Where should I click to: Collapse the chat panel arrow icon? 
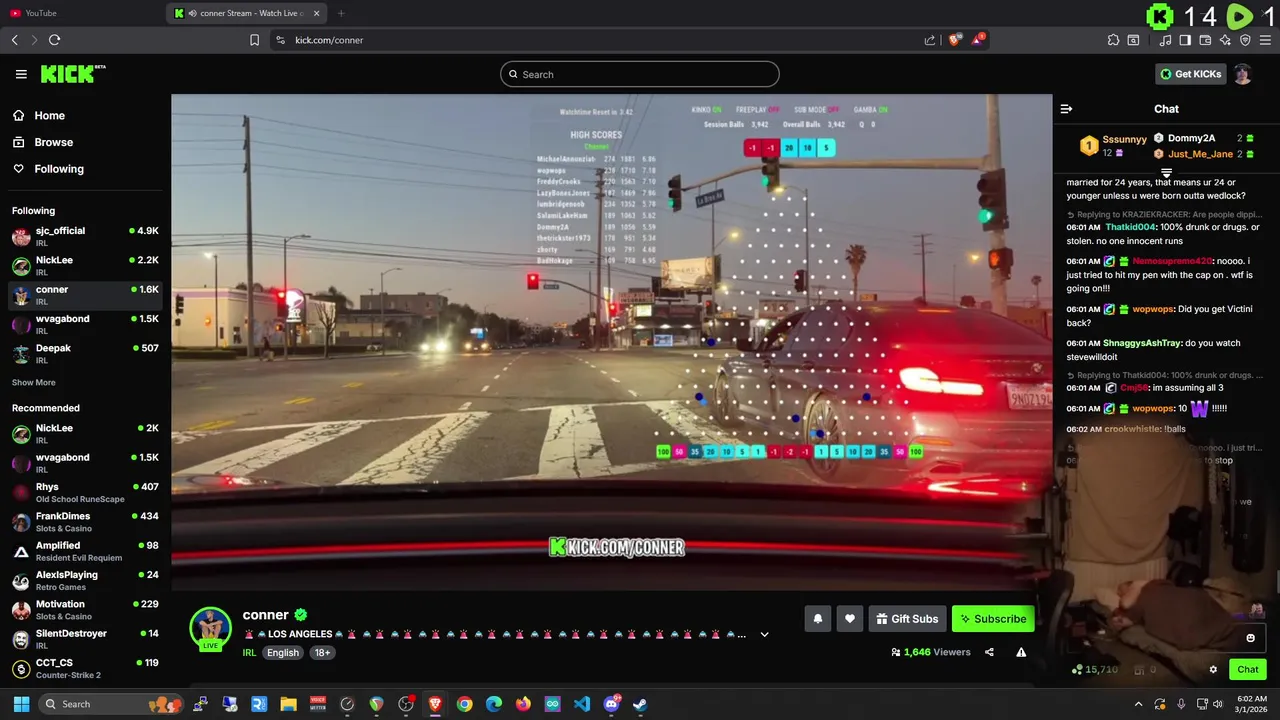1066,109
